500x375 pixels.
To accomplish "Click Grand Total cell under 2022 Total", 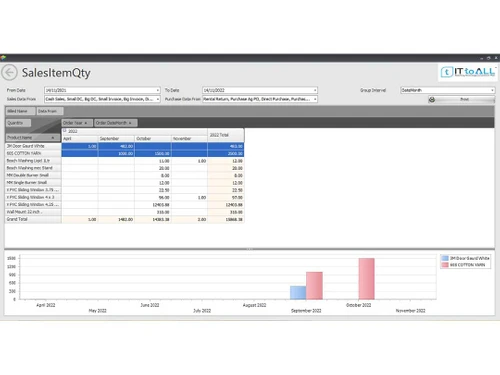I will (x=226, y=220).
